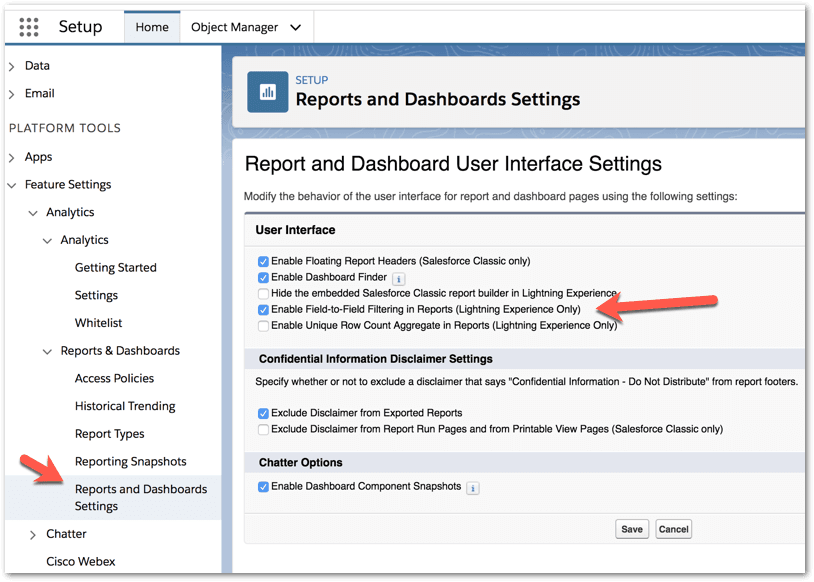The image size is (814, 582).
Task: Collapse the top-level Analytics chevron
Action: tap(33, 213)
